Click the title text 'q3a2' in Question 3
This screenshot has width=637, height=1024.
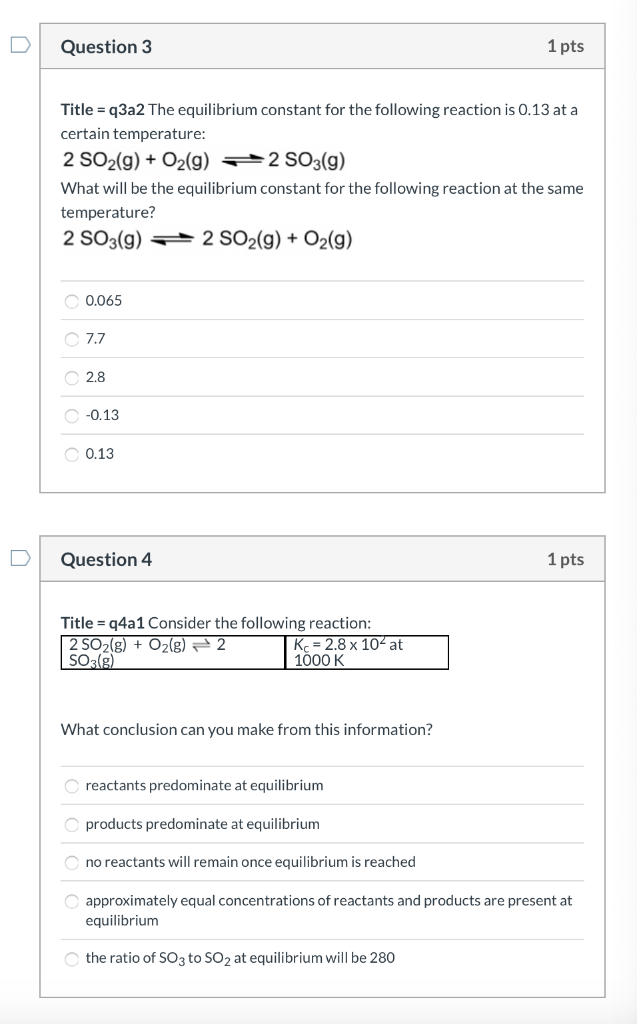[127, 109]
